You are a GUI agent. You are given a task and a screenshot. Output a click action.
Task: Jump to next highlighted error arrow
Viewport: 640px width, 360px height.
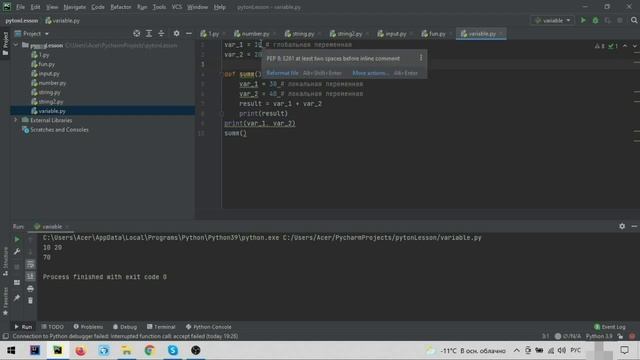(x=635, y=46)
